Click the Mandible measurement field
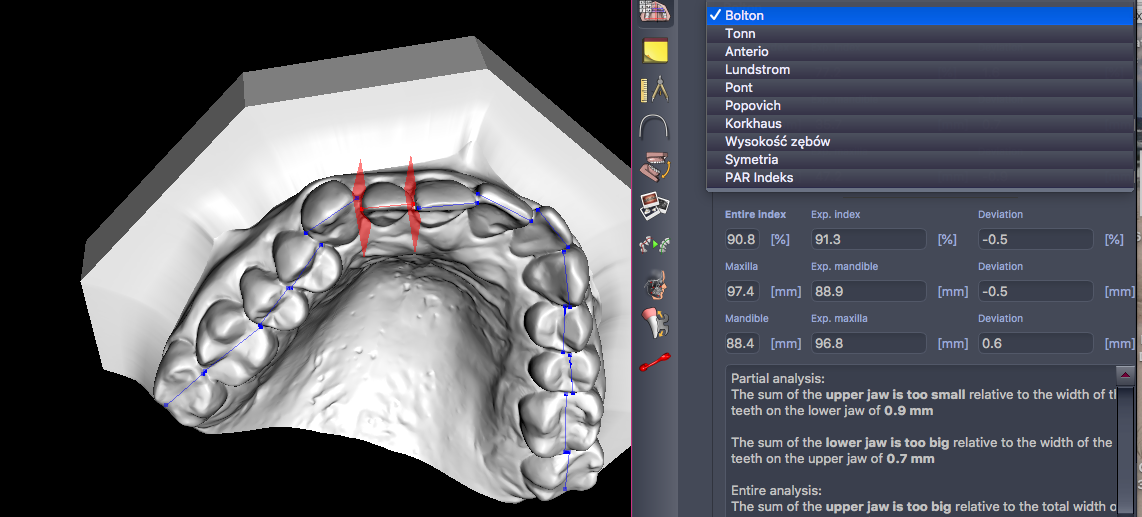1142x517 pixels. (x=741, y=343)
